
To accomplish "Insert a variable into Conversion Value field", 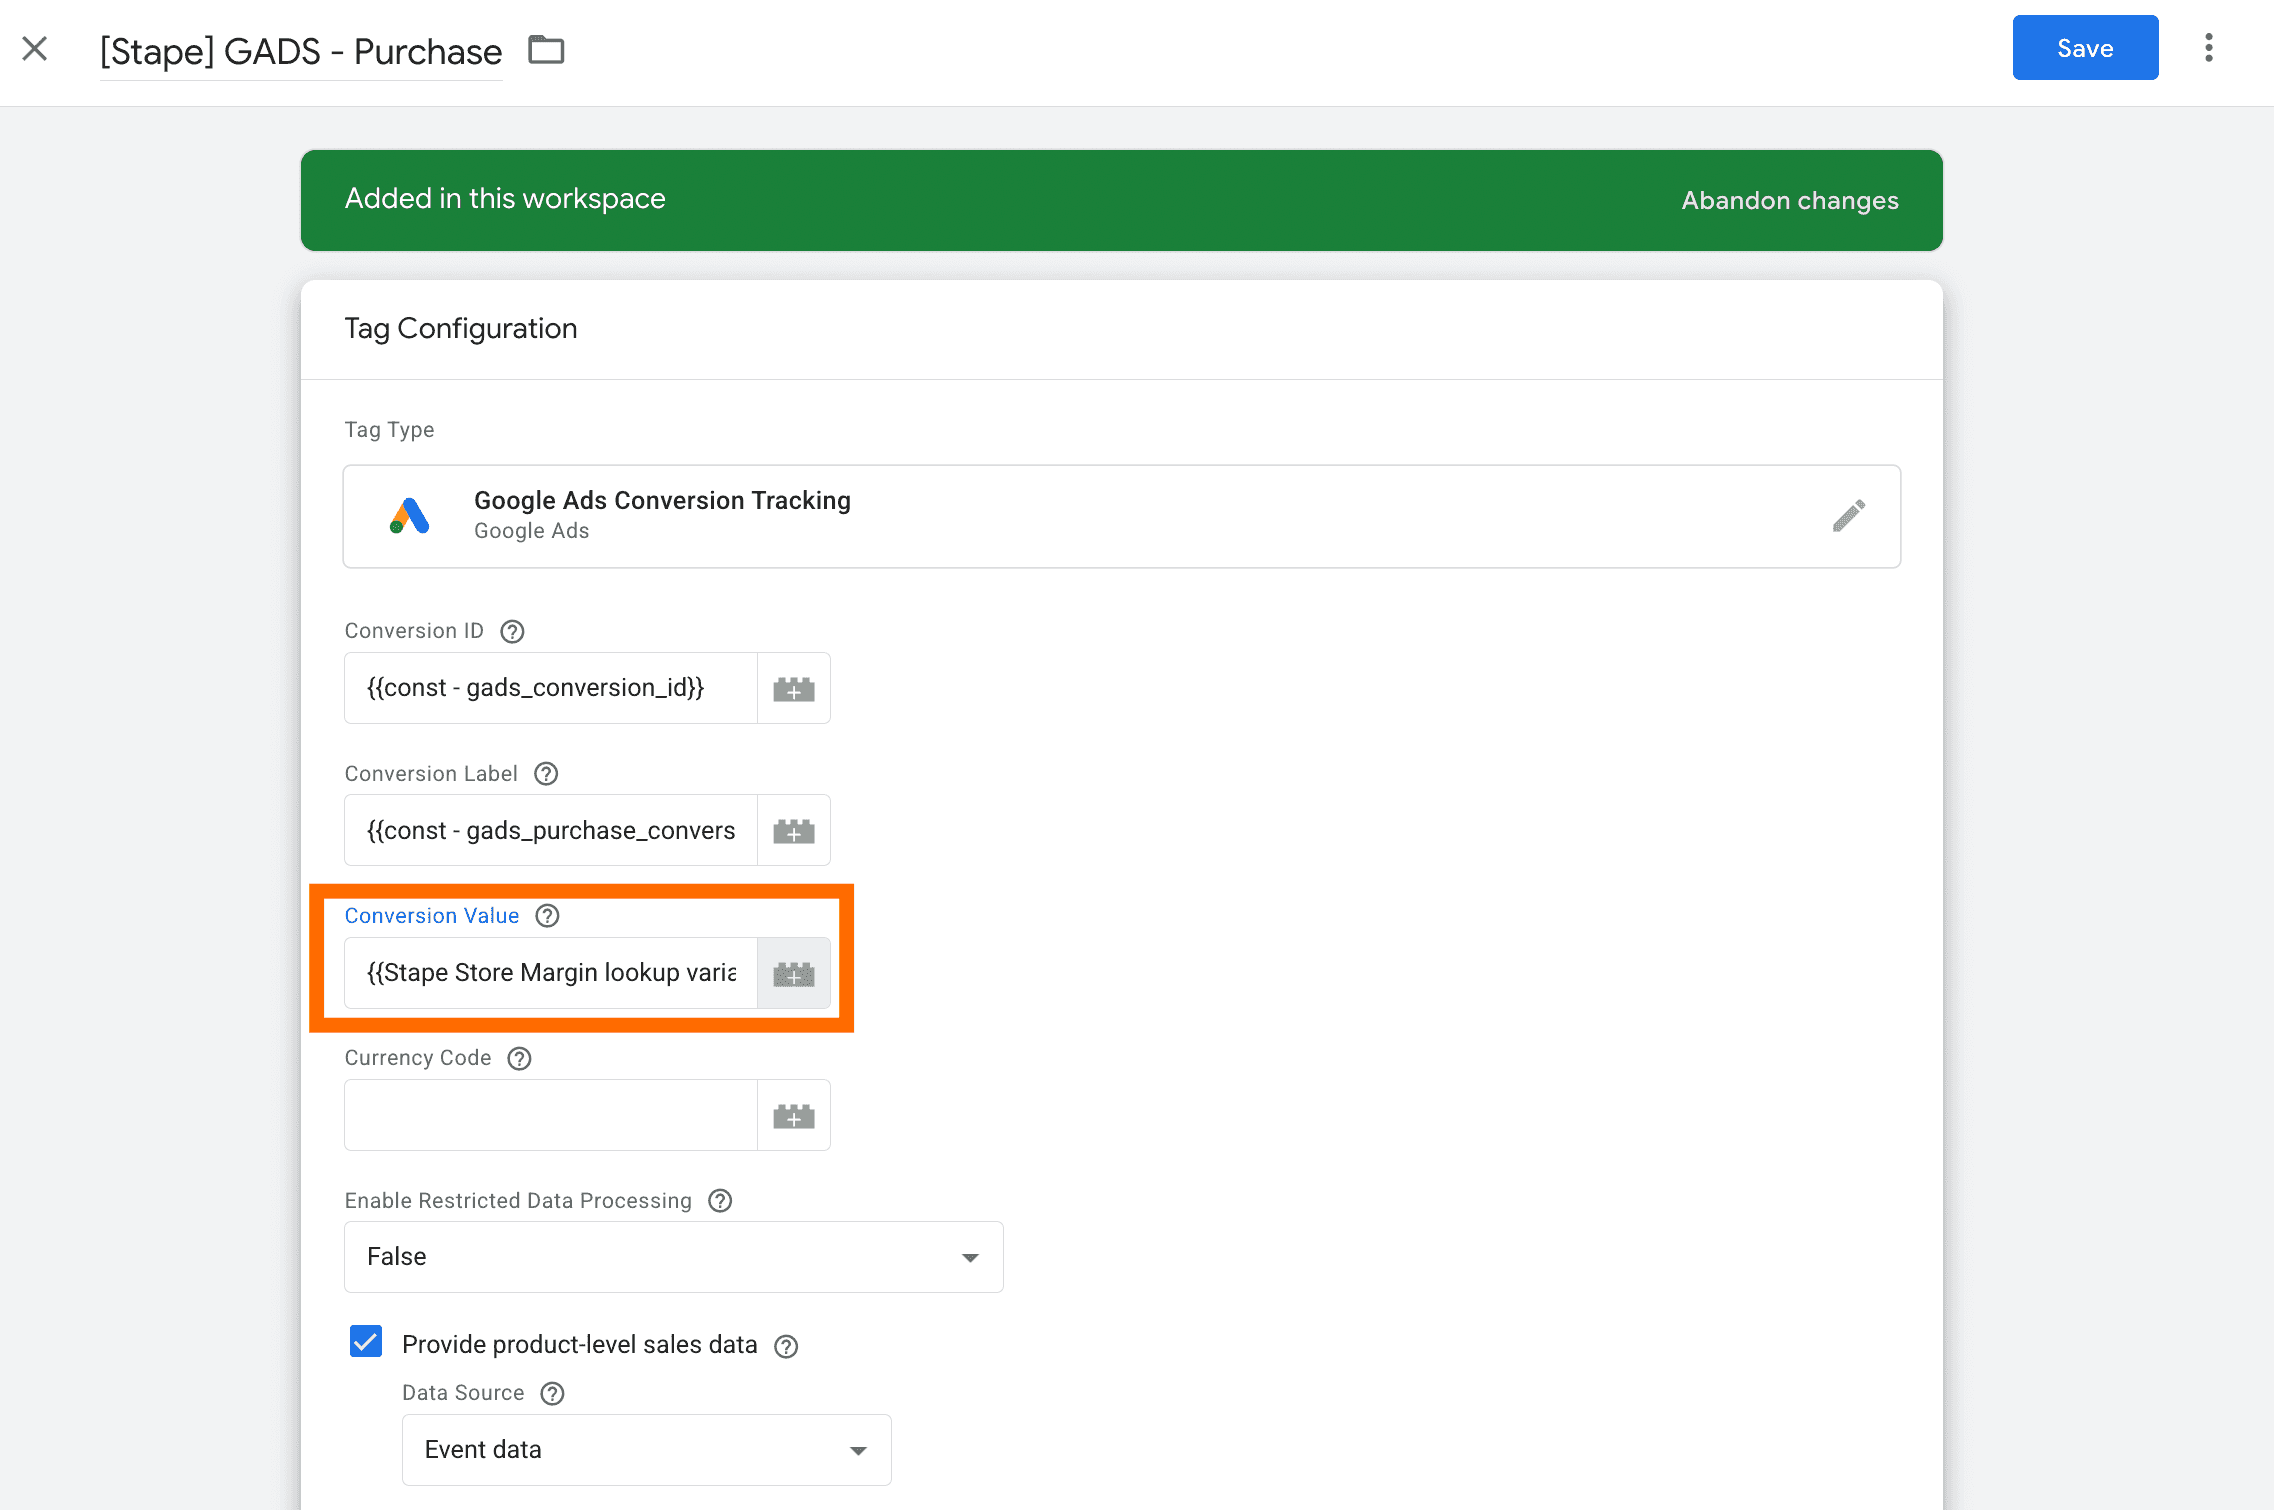I will pyautogui.click(x=793, y=973).
